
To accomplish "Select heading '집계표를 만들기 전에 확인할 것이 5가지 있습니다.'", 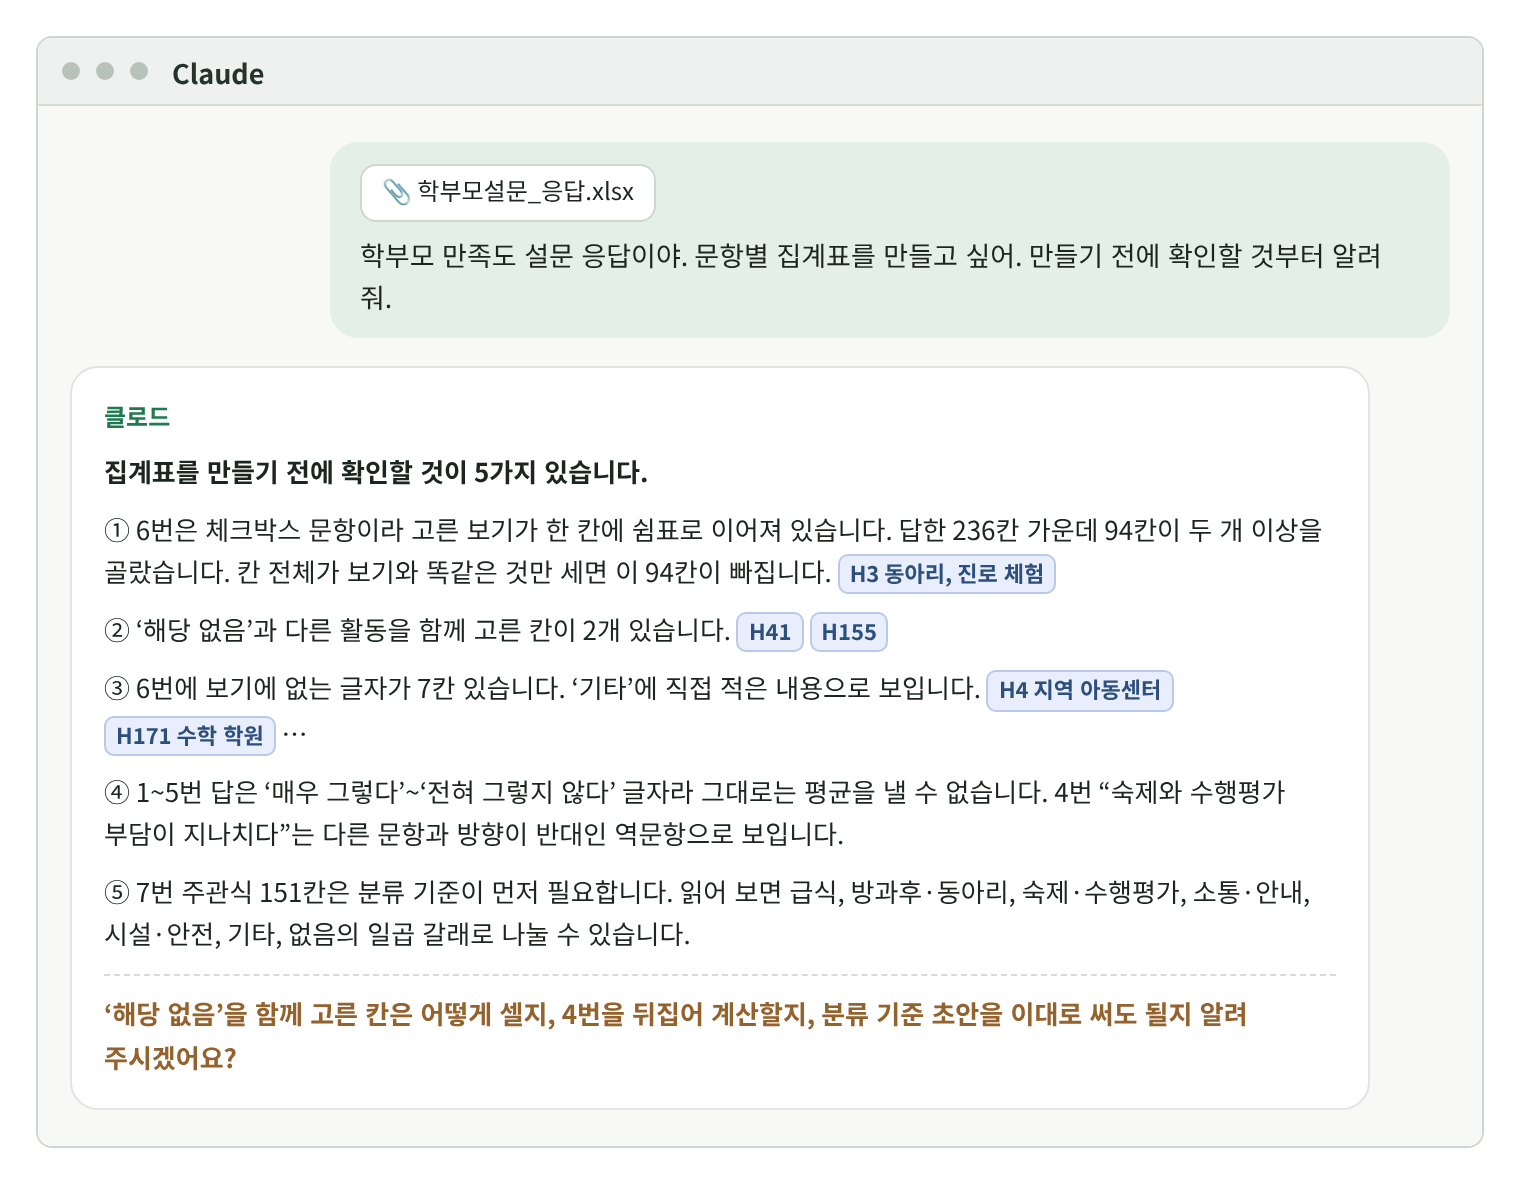I will pyautogui.click(x=376, y=472).
